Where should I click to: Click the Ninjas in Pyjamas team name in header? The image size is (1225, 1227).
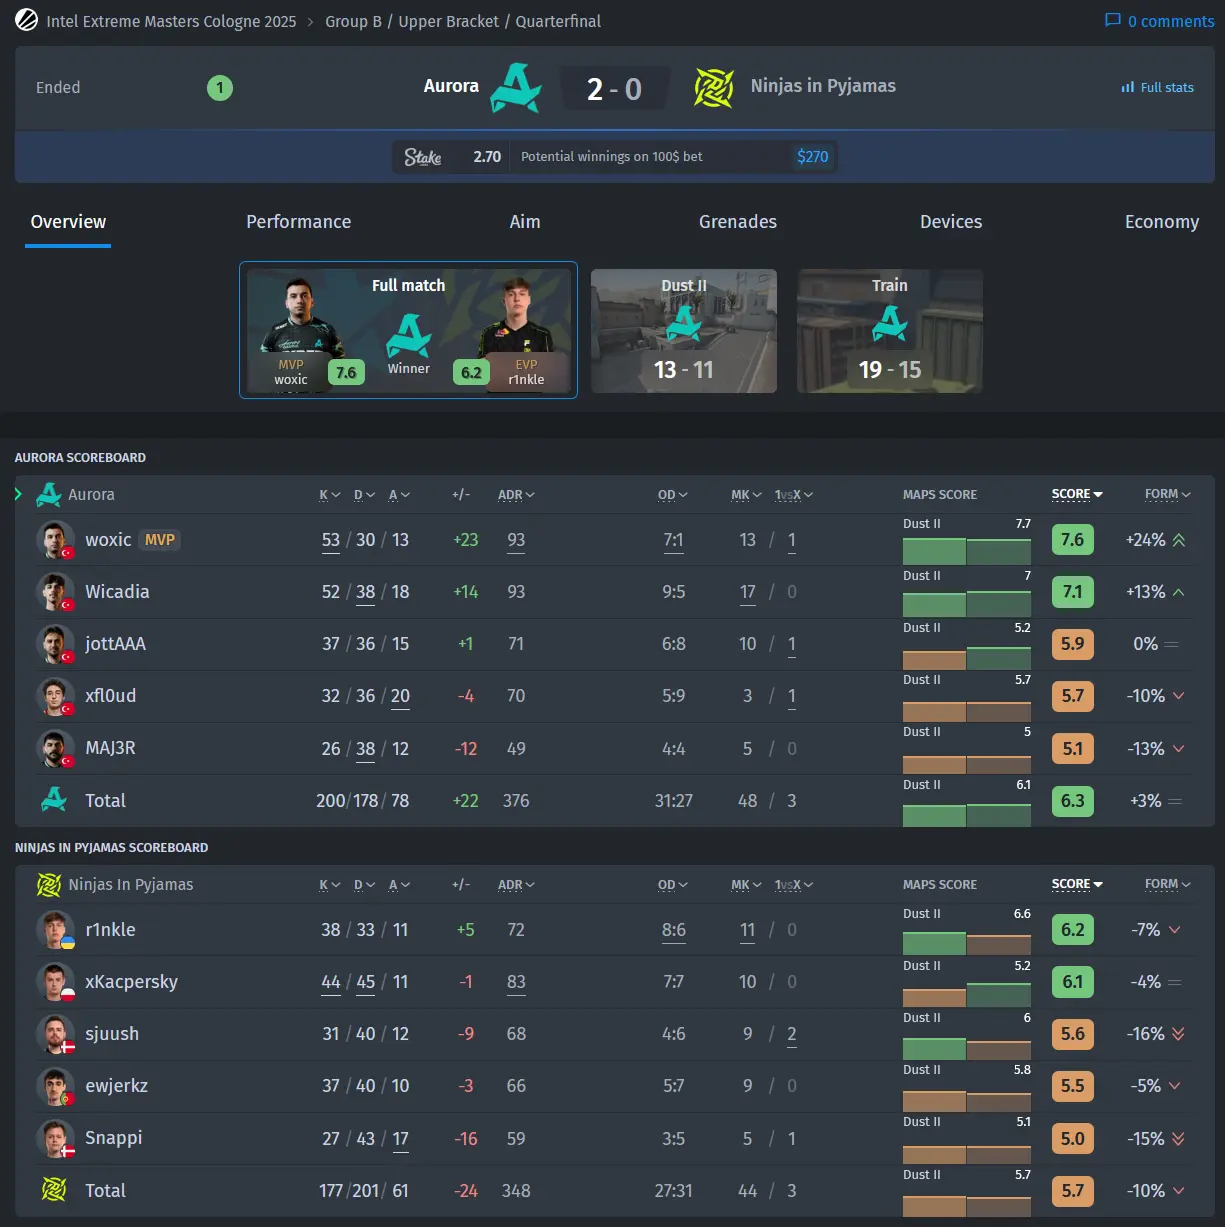[x=823, y=86]
